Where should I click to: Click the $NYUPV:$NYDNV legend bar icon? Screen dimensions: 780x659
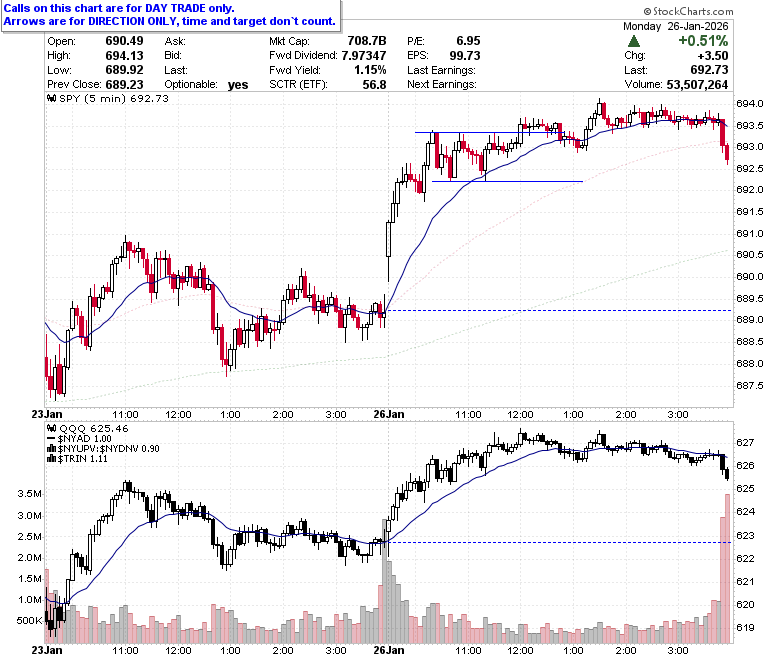tap(51, 449)
